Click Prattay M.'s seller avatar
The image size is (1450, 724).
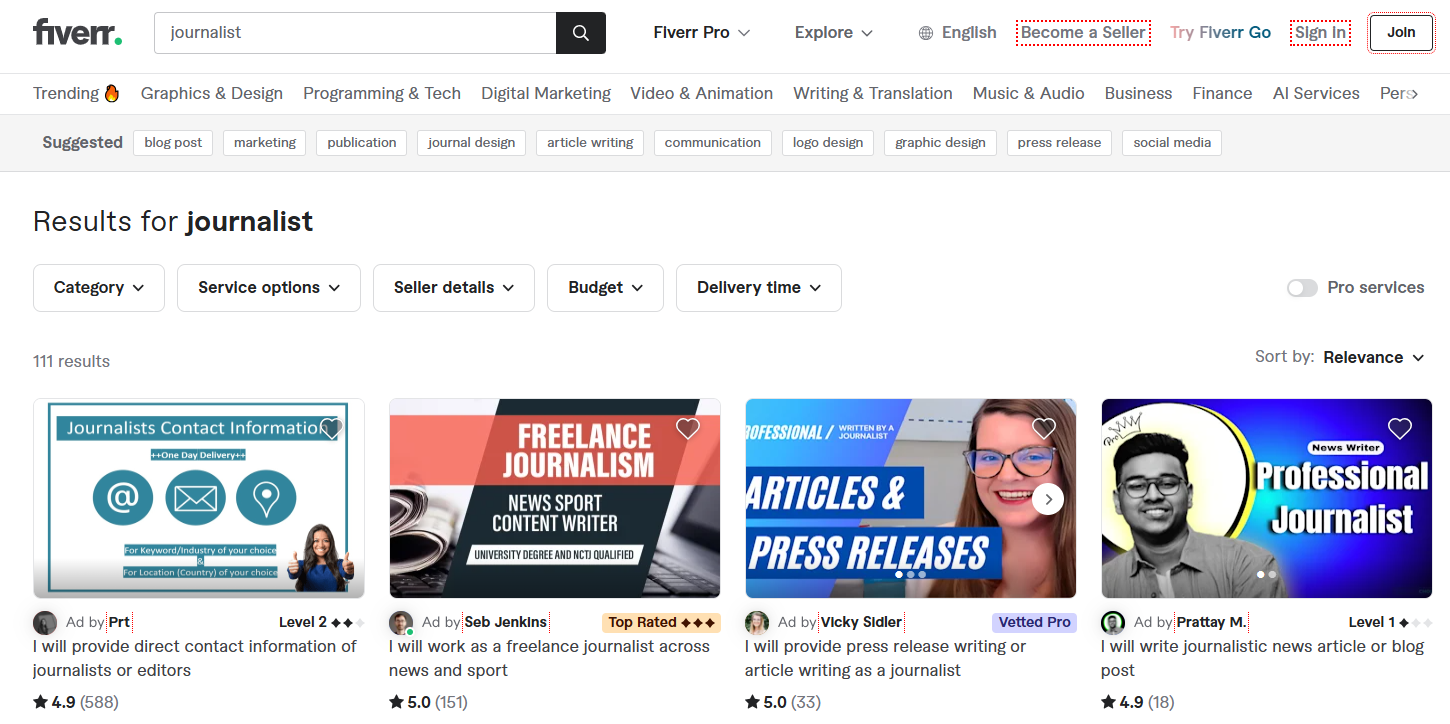click(x=1112, y=622)
